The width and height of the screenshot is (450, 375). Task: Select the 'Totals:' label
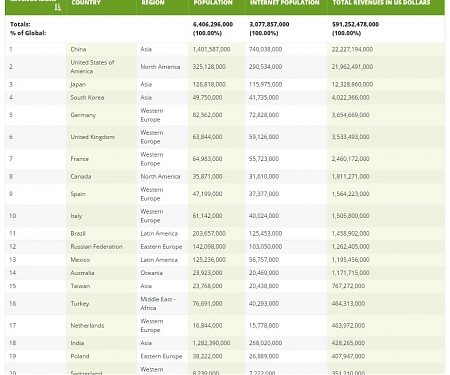click(x=20, y=24)
